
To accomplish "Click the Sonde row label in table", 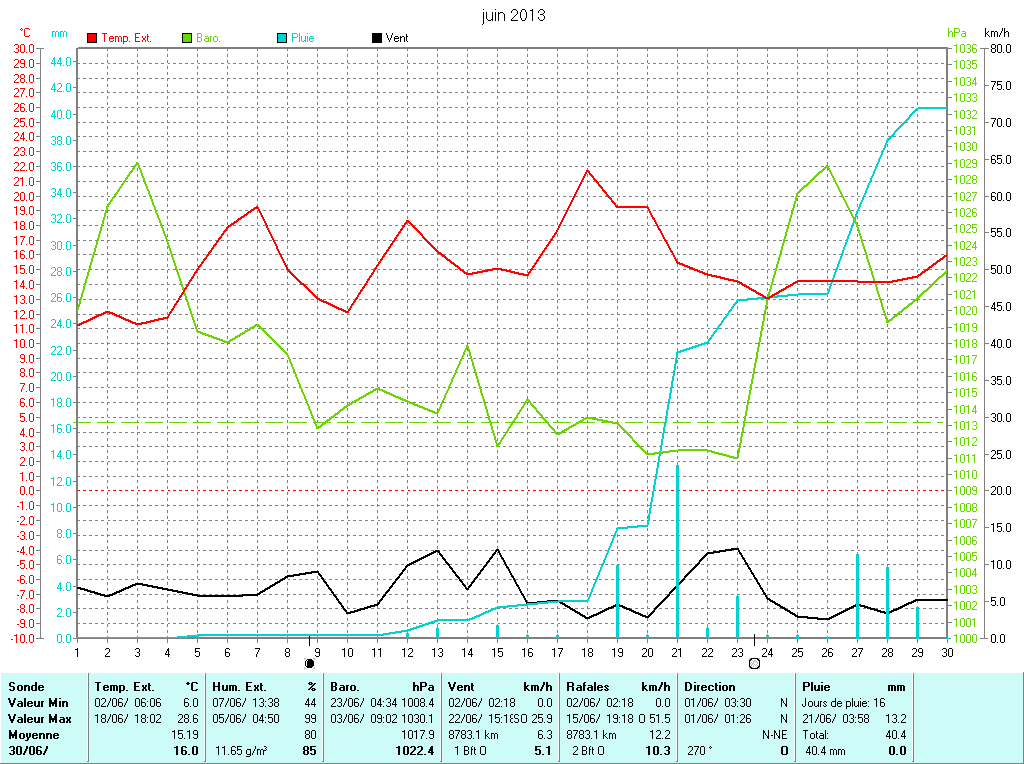I will point(26,687).
